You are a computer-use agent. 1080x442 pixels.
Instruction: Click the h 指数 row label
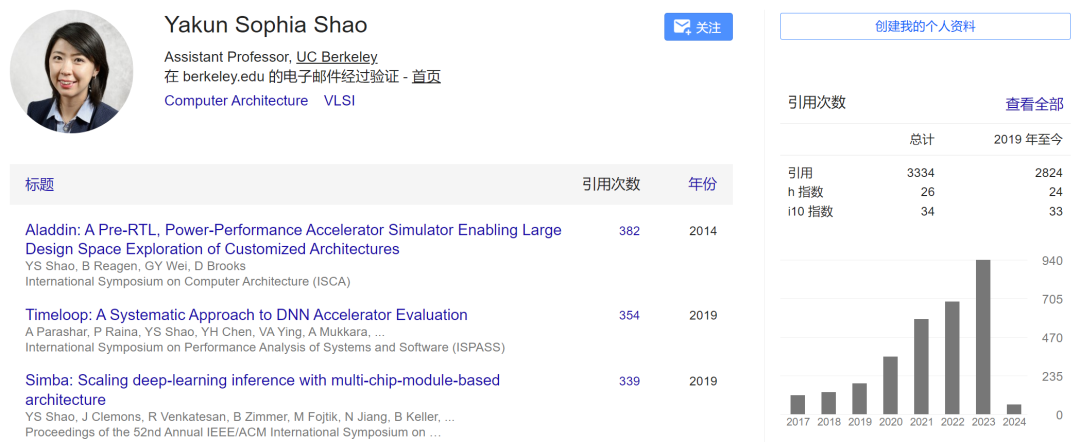click(806, 192)
